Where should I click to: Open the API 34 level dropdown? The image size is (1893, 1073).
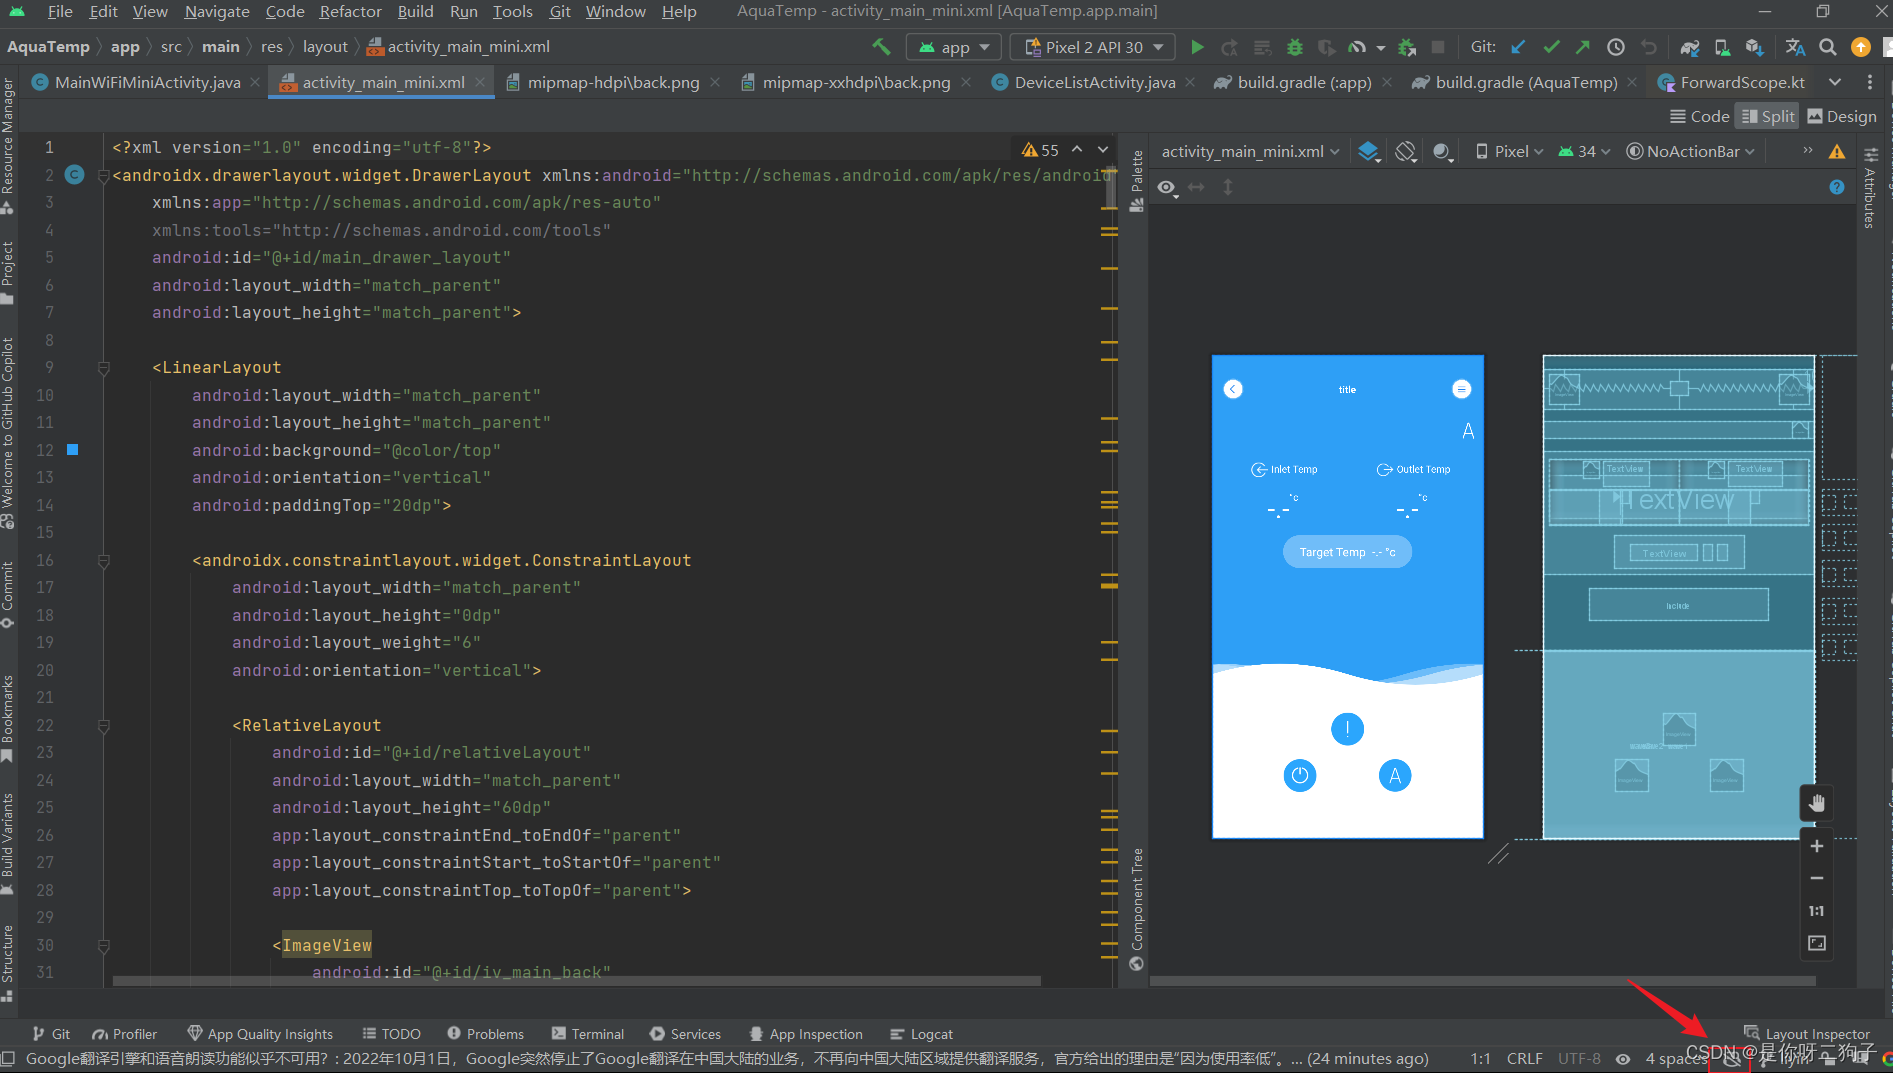(x=1583, y=151)
